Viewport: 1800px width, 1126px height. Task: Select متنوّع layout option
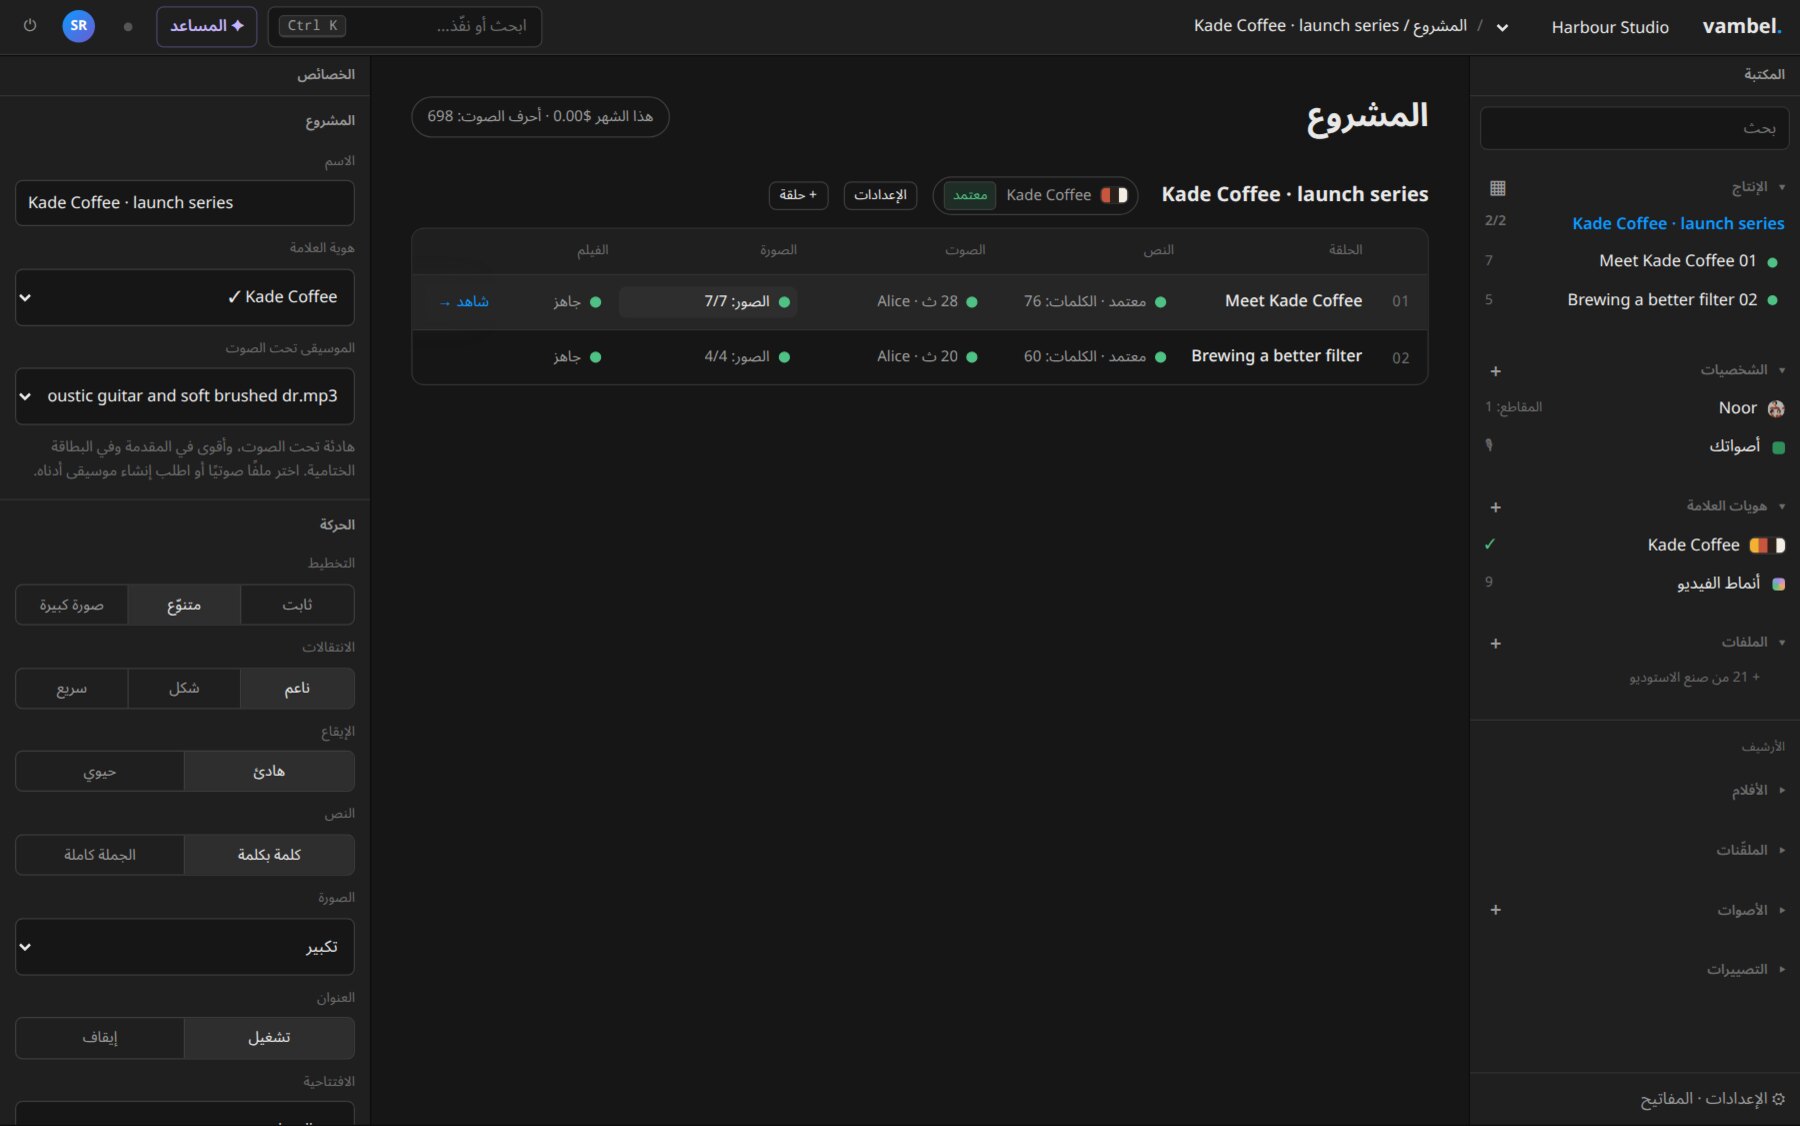coord(184,605)
